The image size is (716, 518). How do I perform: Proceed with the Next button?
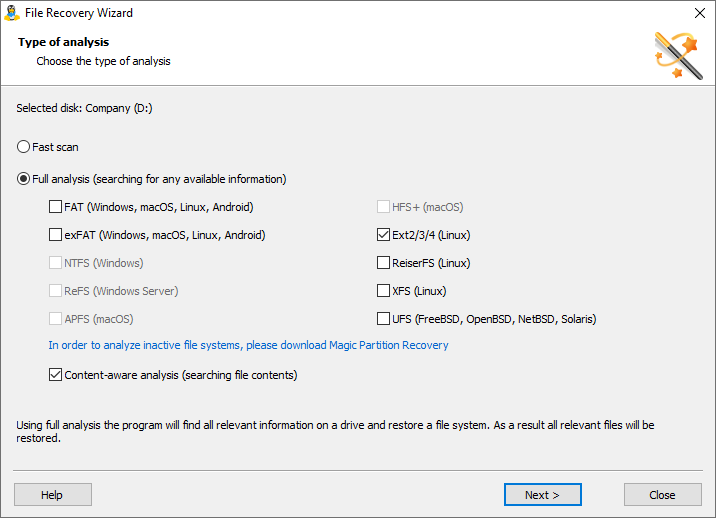pos(542,494)
